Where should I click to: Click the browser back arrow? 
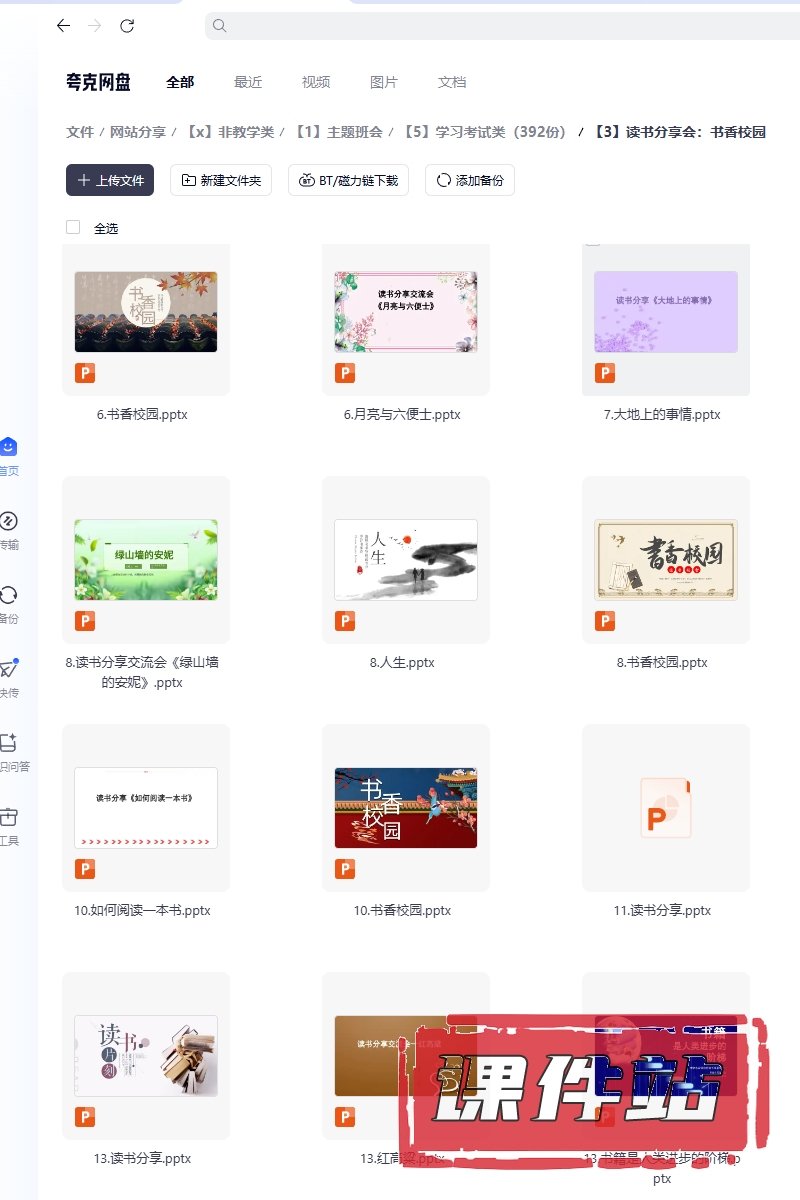point(63,26)
